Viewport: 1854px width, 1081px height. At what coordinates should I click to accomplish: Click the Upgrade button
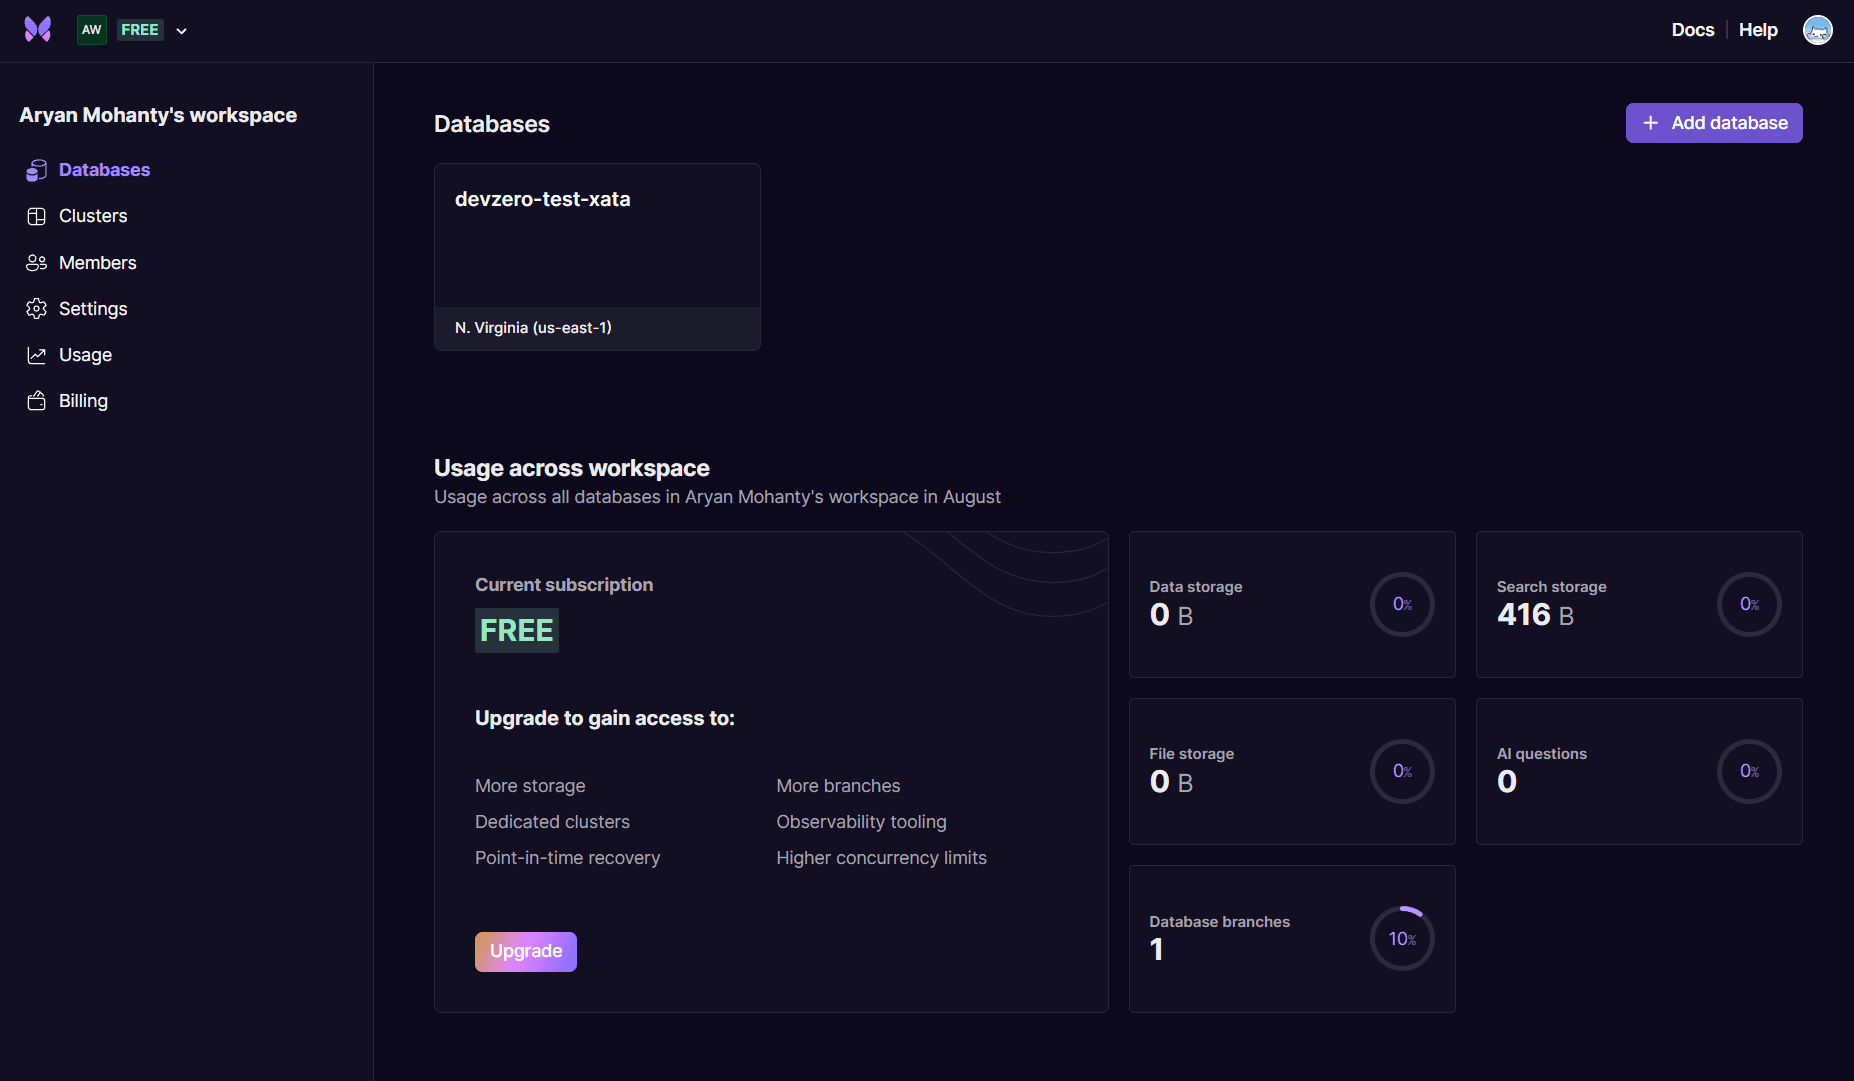pyautogui.click(x=525, y=951)
